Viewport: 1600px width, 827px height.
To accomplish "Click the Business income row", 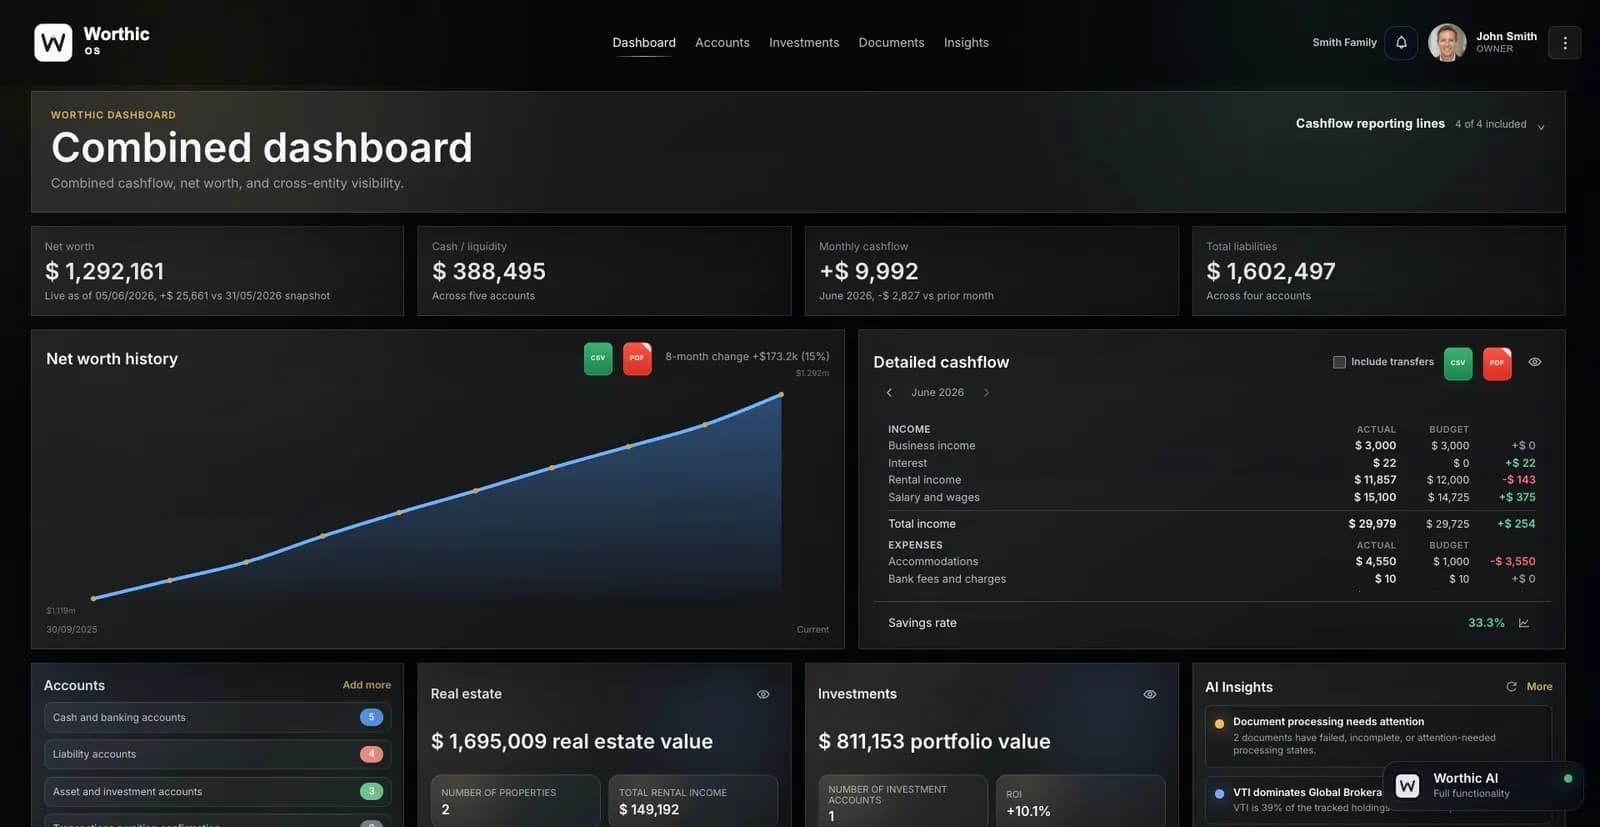I will [x=1212, y=446].
